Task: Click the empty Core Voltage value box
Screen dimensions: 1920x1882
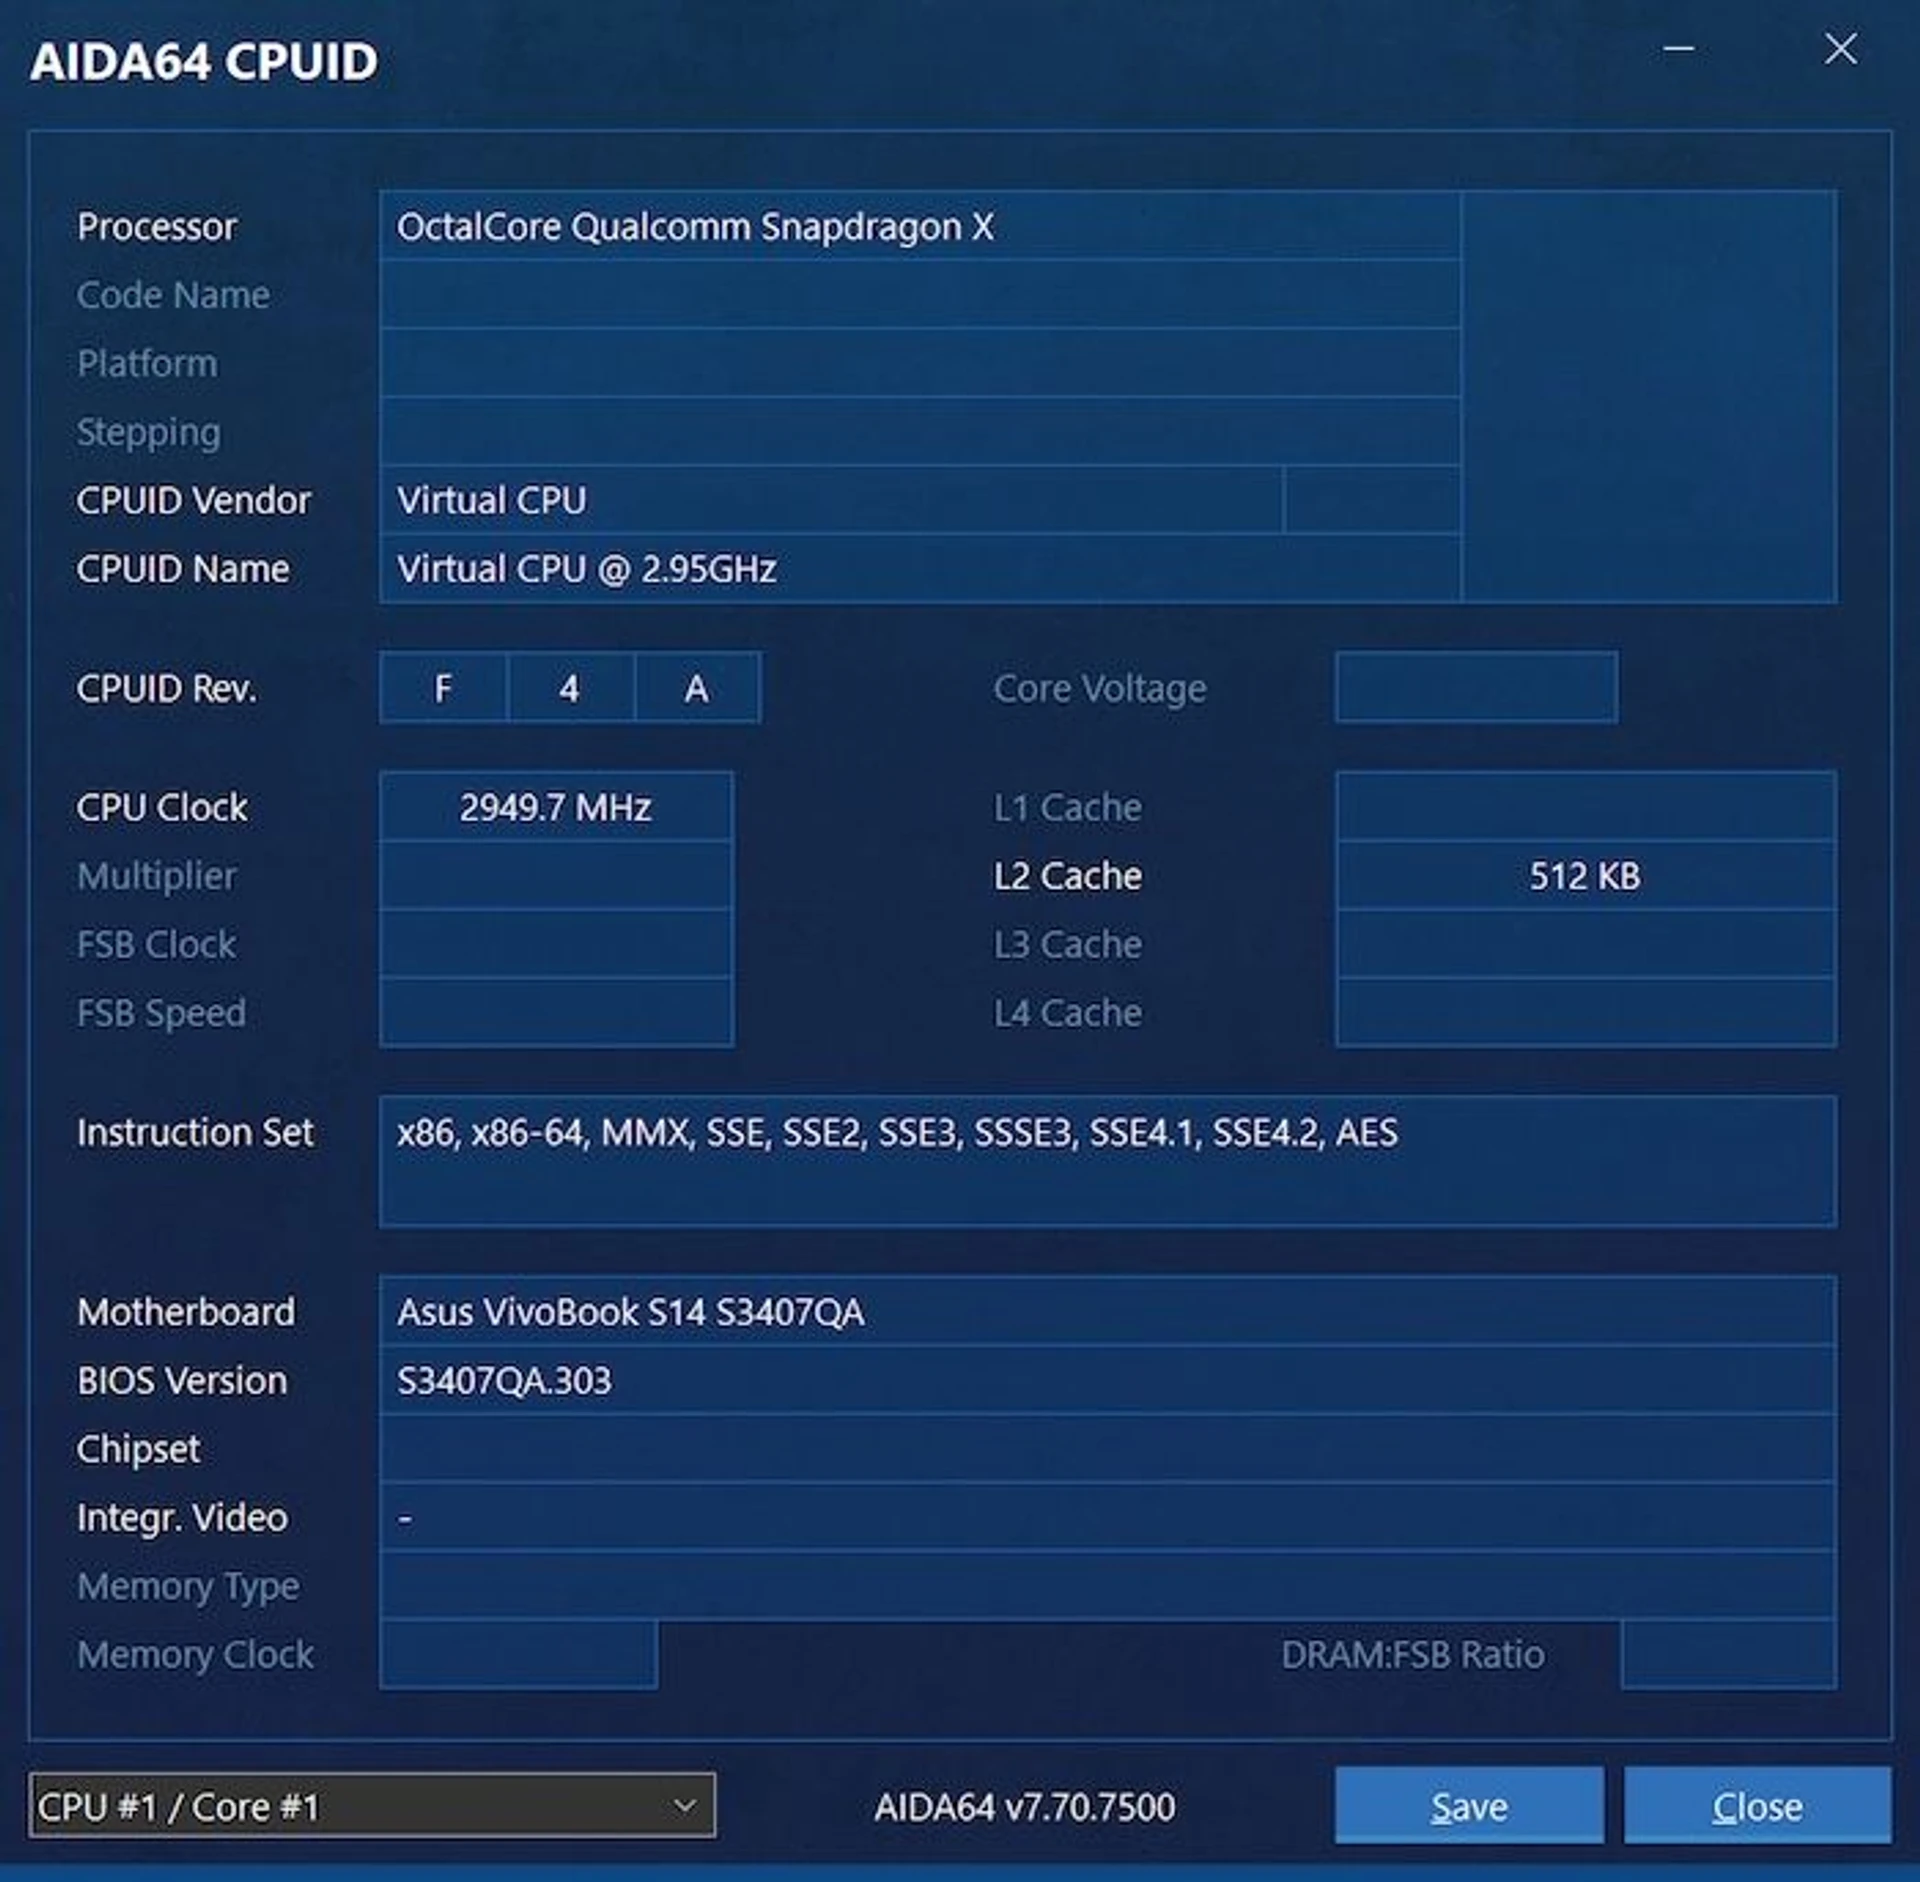Action: [1476, 688]
